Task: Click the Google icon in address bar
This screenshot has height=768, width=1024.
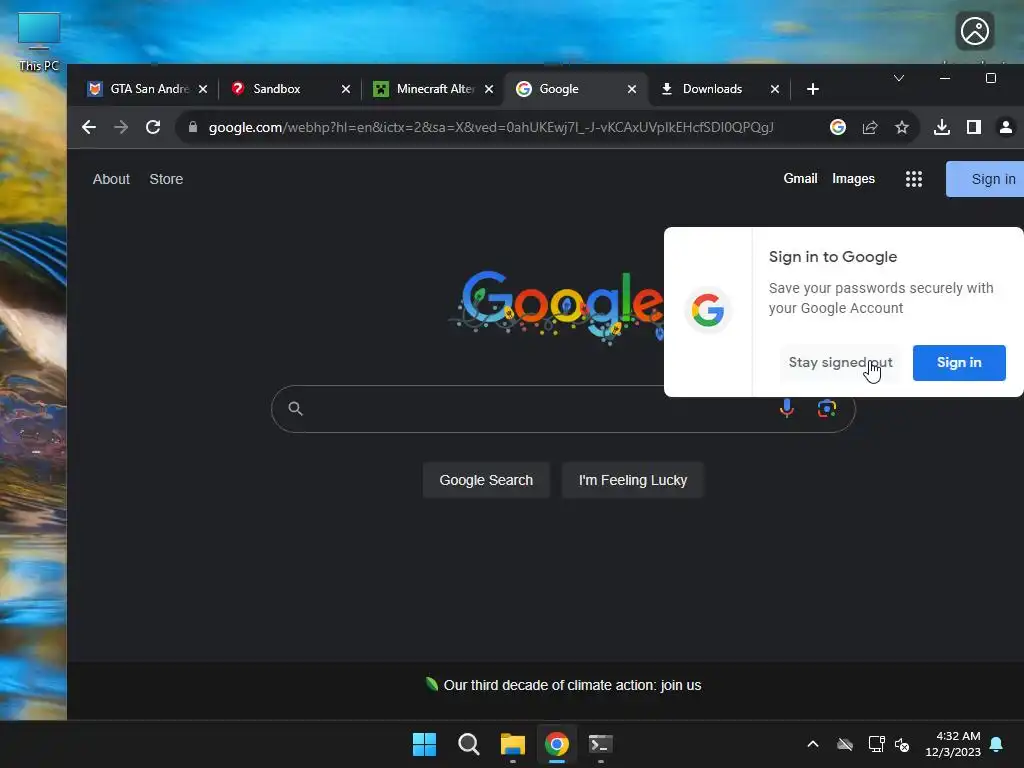Action: [838, 127]
